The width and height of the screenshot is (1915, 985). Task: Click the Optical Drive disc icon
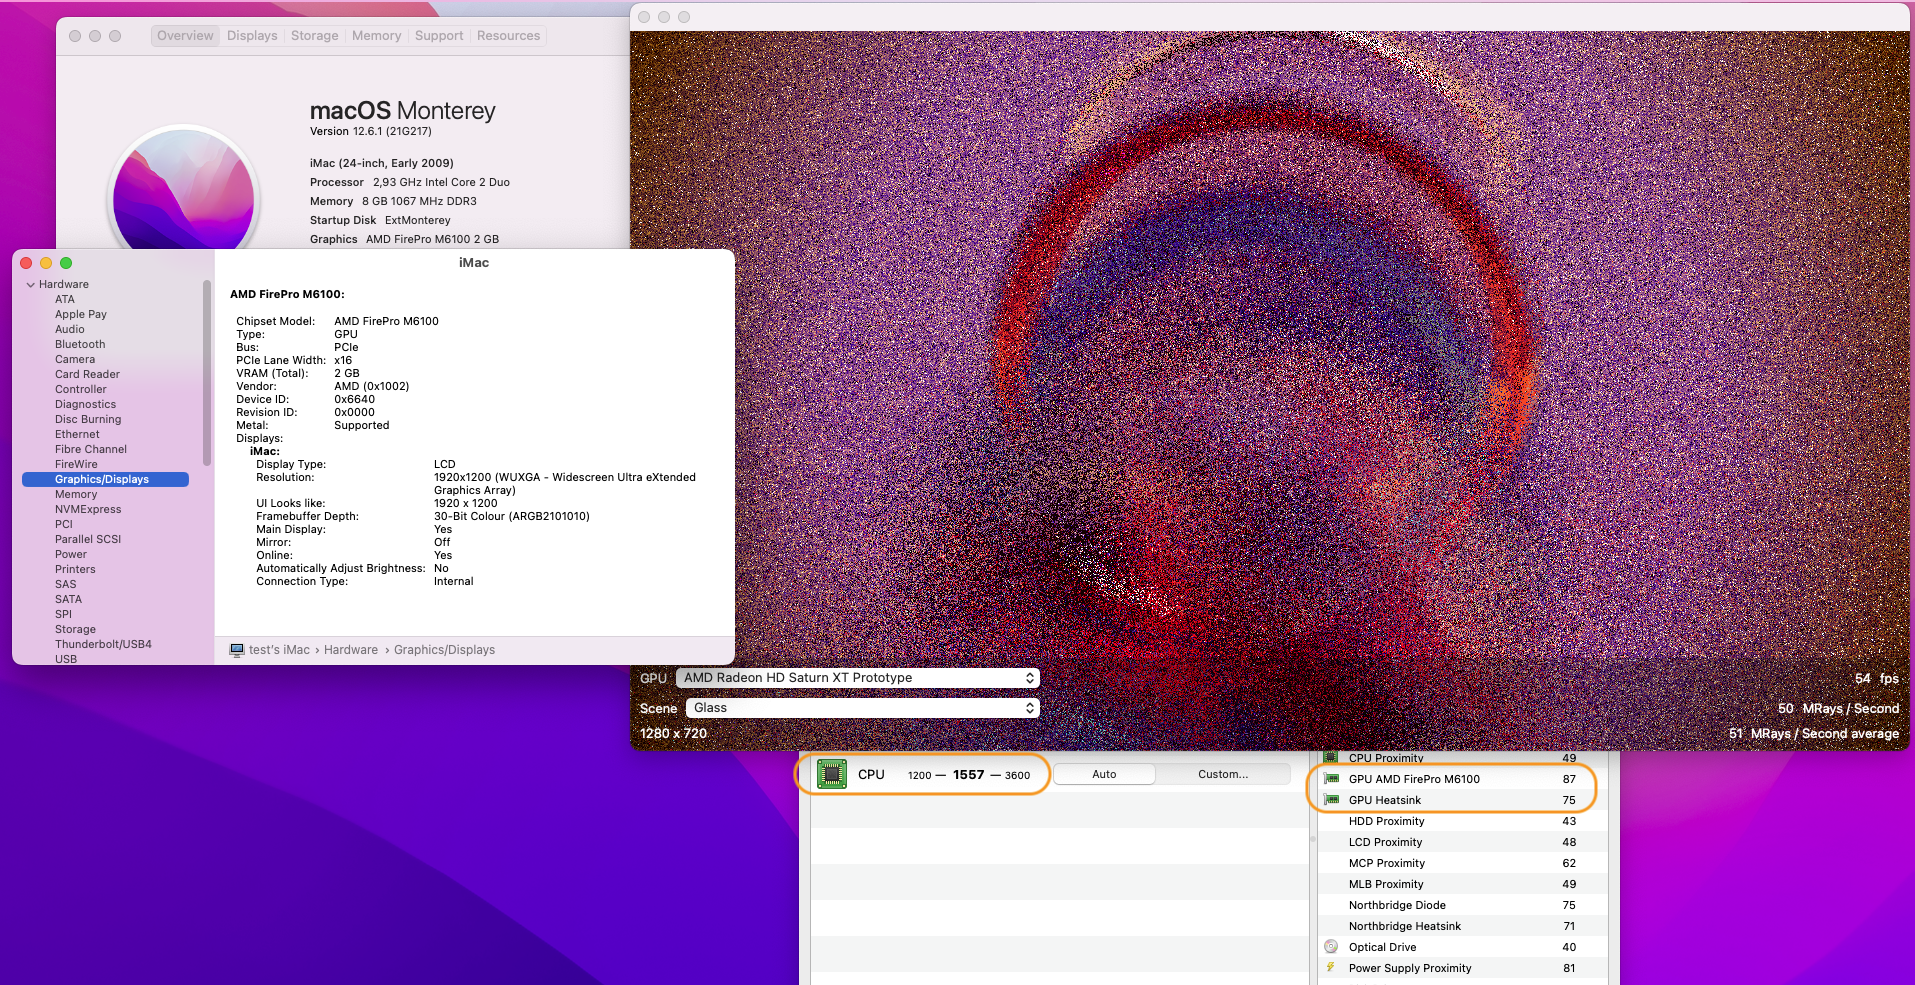coord(1331,947)
